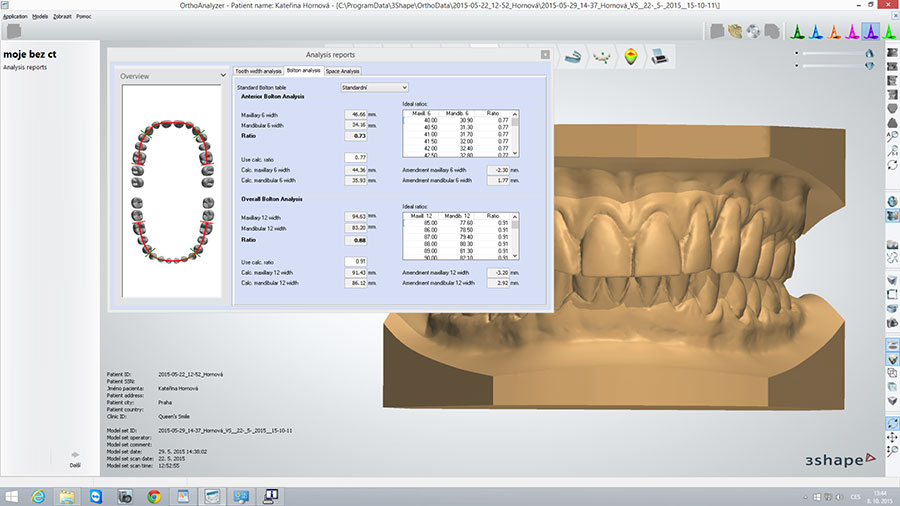Click the wireframe box icon in right sidebar
Viewport: 900px width, 506px height.
tap(892, 294)
